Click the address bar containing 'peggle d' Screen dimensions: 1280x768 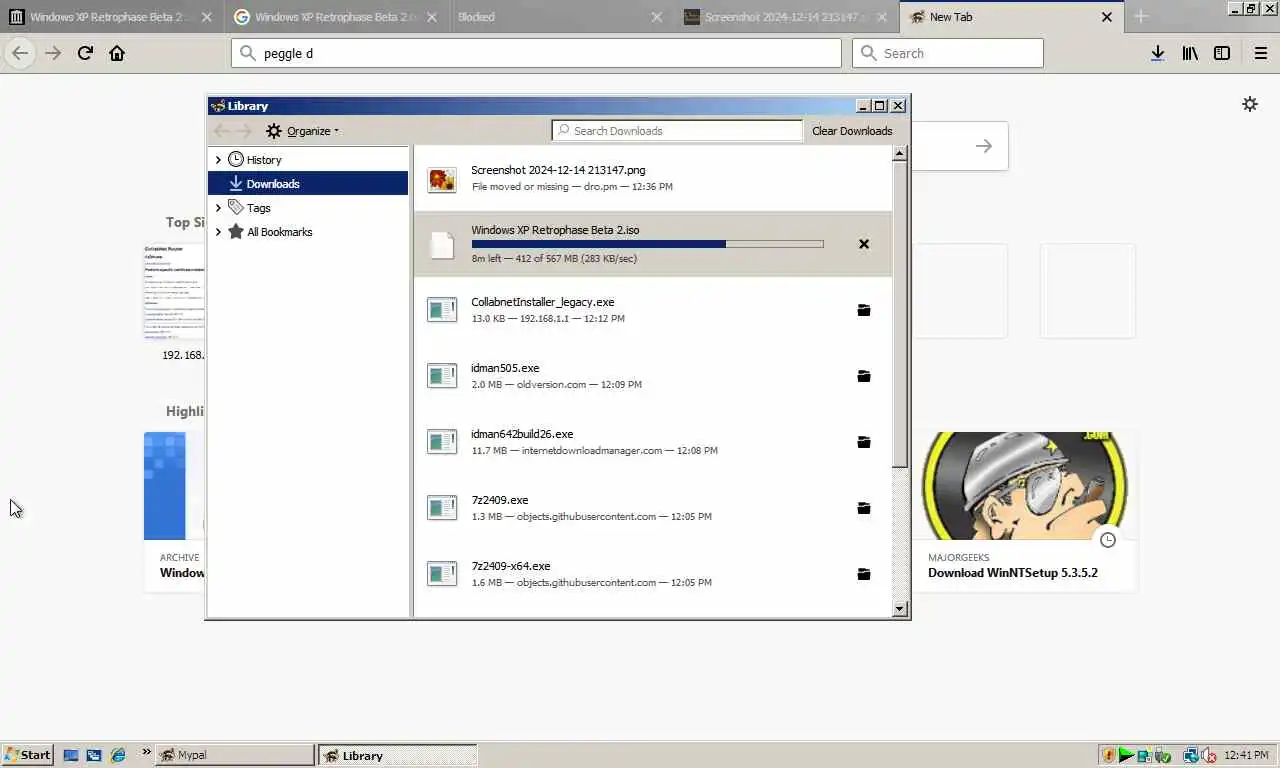pyautogui.click(x=536, y=53)
